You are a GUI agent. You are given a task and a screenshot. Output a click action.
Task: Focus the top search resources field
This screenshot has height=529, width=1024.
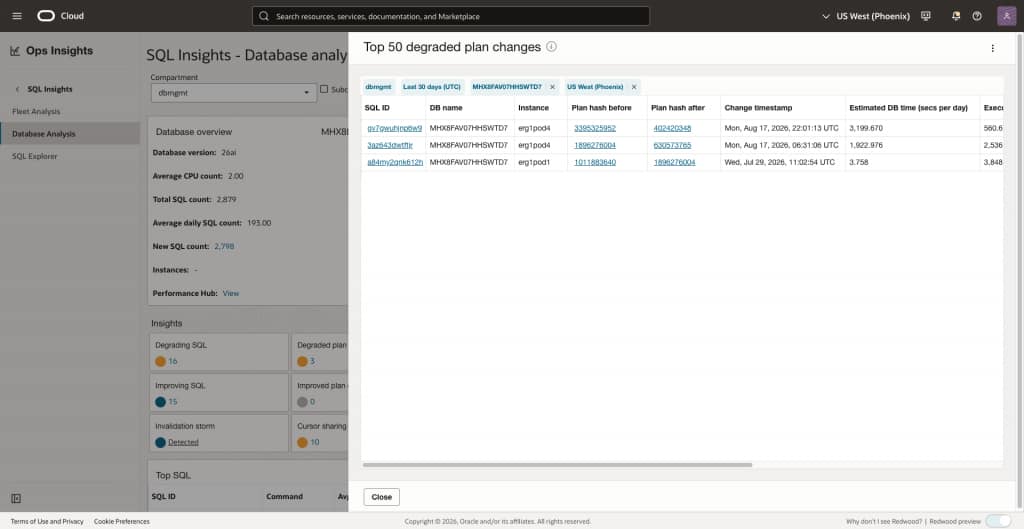(x=451, y=16)
